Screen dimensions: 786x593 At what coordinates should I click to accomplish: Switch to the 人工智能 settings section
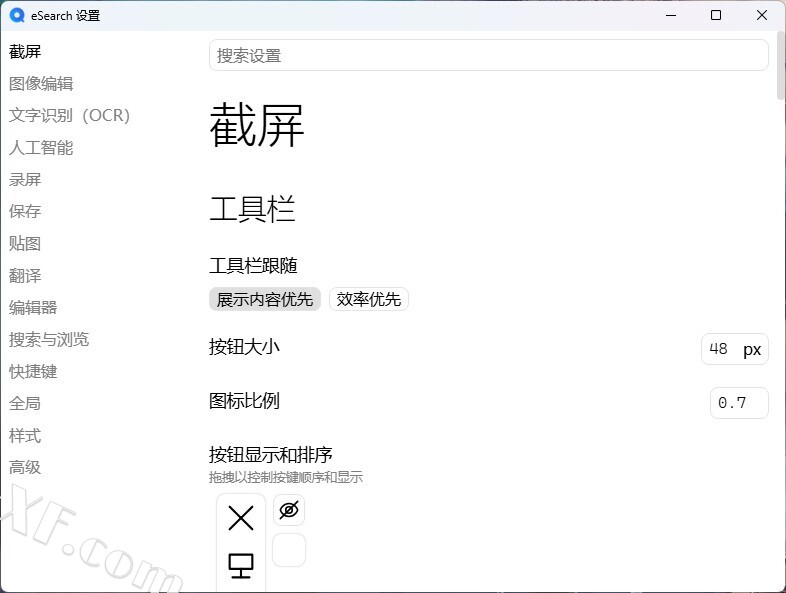[x=41, y=148]
